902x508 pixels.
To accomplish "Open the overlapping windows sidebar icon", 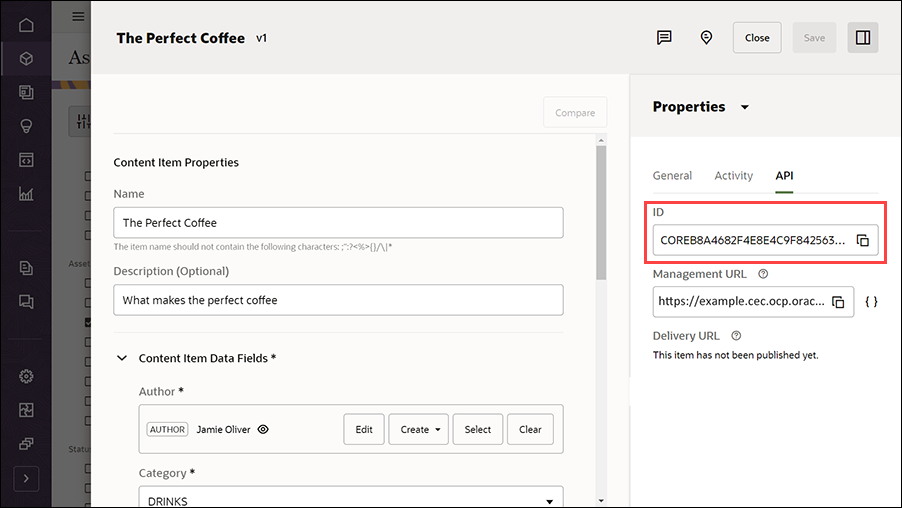I will click(x=26, y=444).
